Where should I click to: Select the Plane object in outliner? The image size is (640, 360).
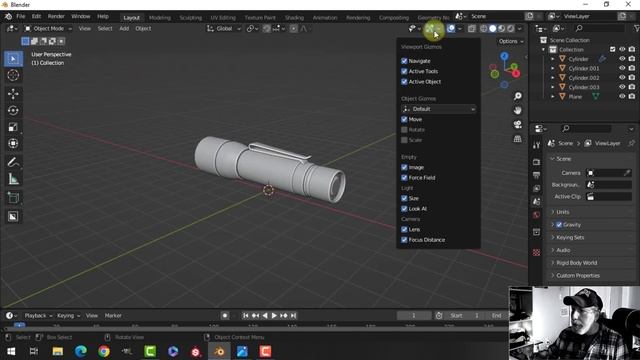point(575,97)
